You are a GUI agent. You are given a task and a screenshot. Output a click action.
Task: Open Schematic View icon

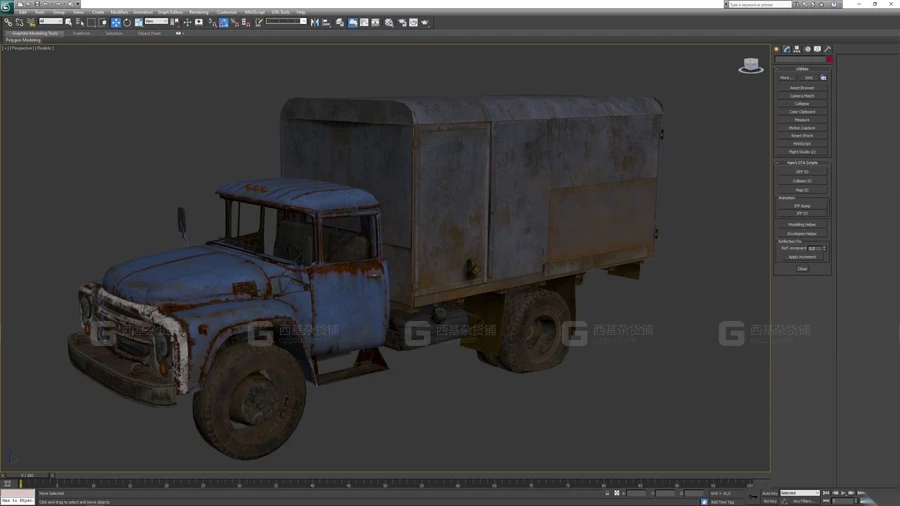(x=375, y=22)
